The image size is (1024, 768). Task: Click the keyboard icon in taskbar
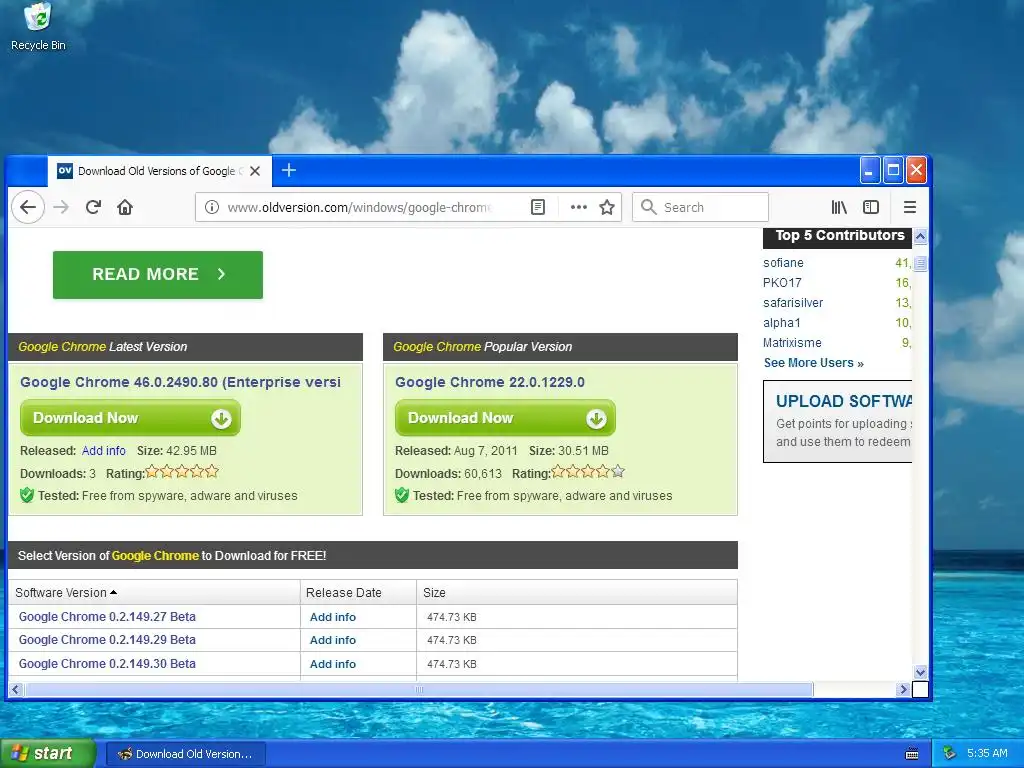pos(912,754)
